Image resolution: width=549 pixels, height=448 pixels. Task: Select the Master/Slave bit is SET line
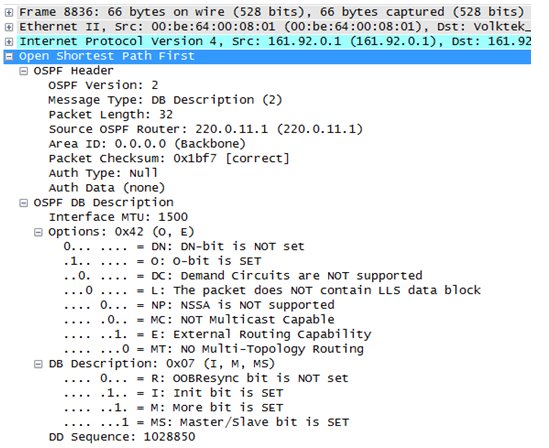(x=206, y=422)
